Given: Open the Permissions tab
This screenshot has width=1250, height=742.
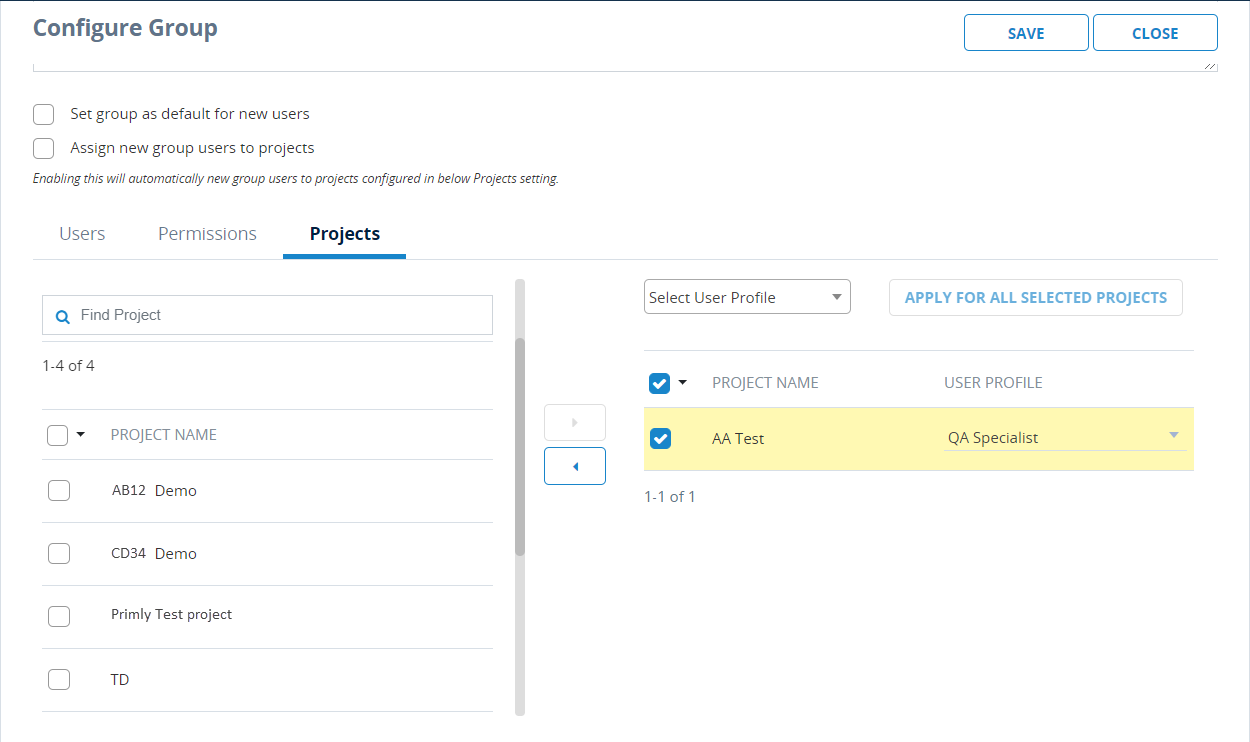Looking at the screenshot, I should (207, 234).
